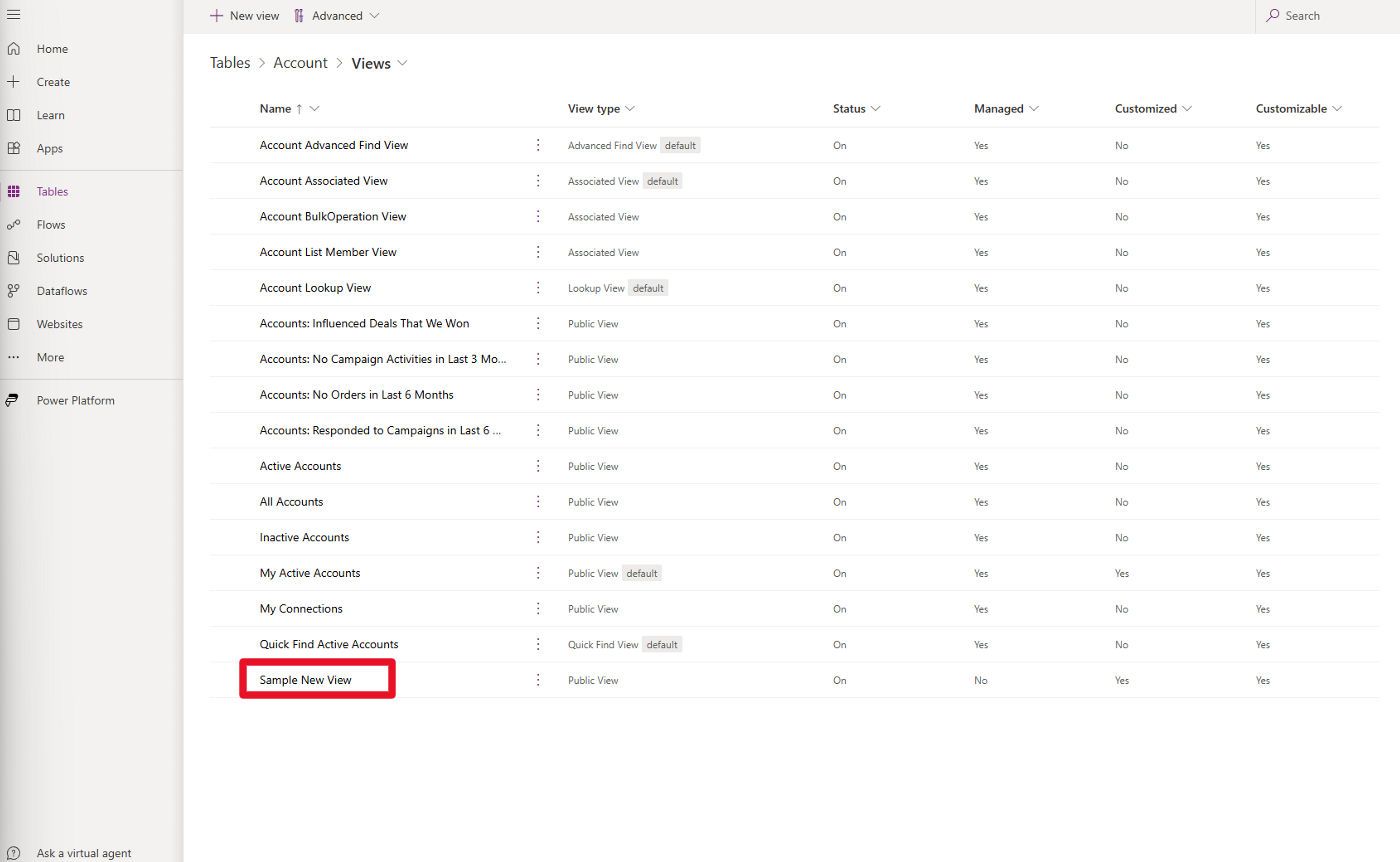Open more options for Account List Member View

[x=538, y=252]
